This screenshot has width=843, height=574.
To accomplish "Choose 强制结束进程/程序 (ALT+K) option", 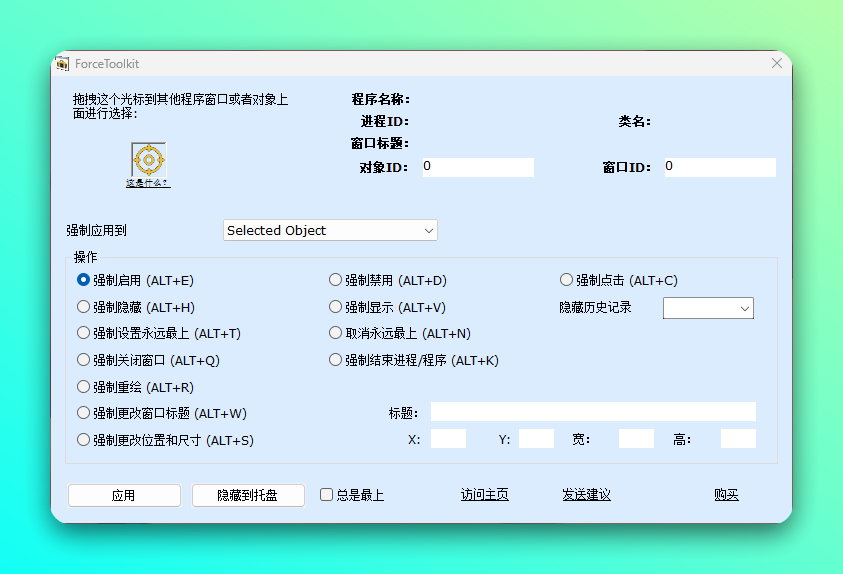I will [336, 360].
